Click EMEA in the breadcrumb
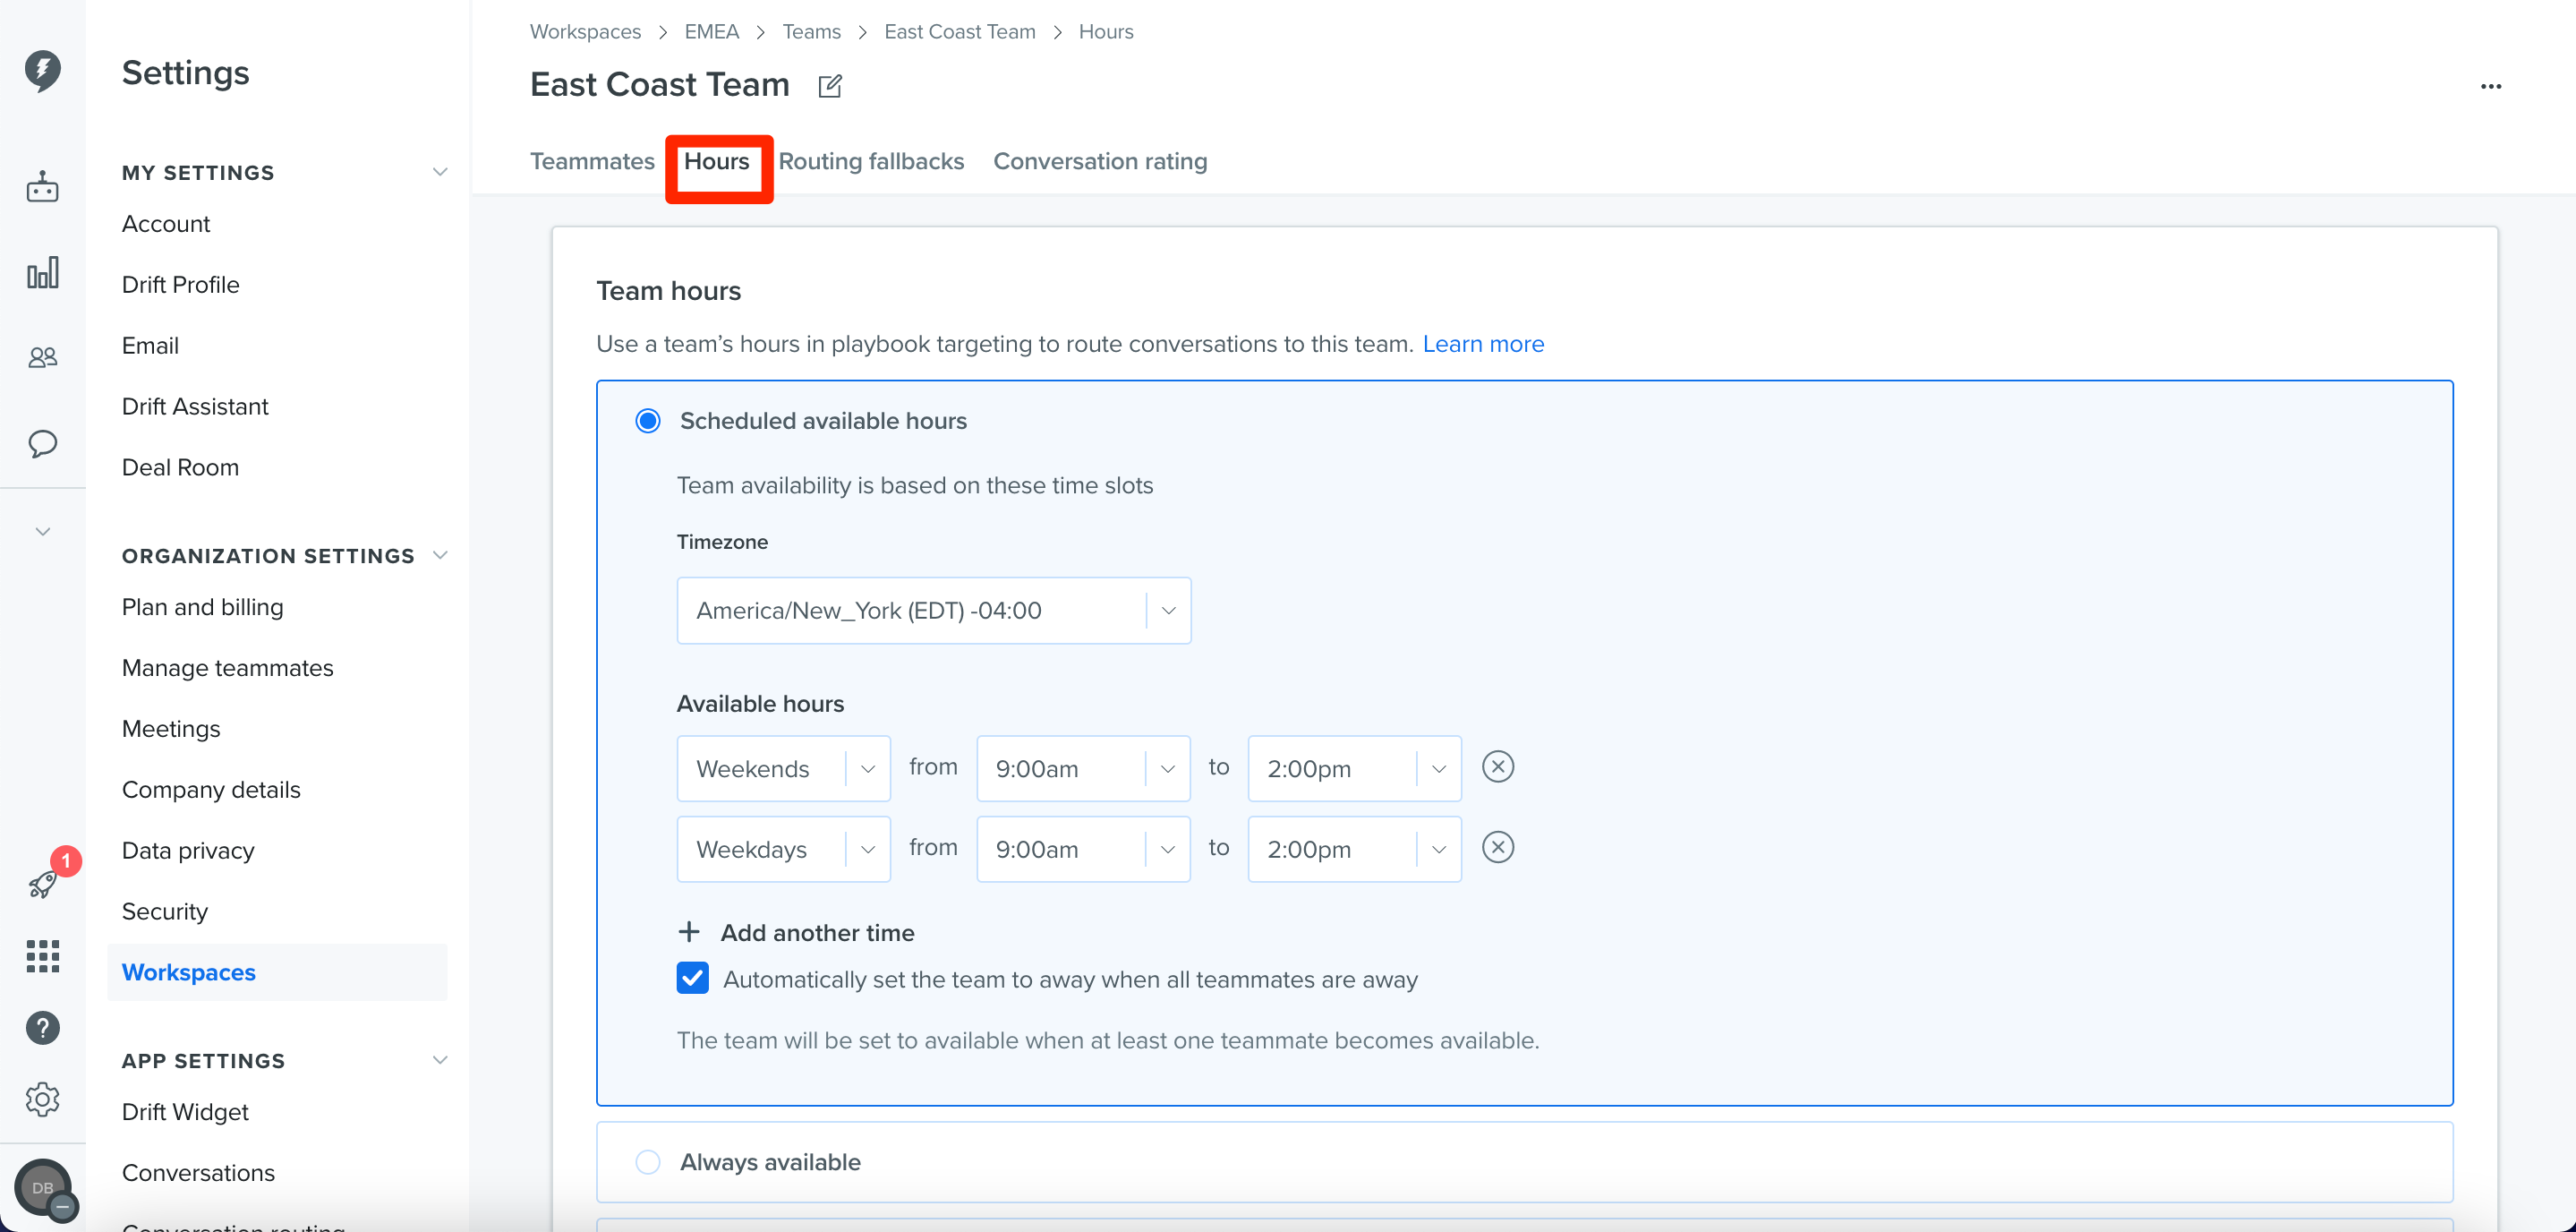The image size is (2576, 1232). pyautogui.click(x=711, y=32)
